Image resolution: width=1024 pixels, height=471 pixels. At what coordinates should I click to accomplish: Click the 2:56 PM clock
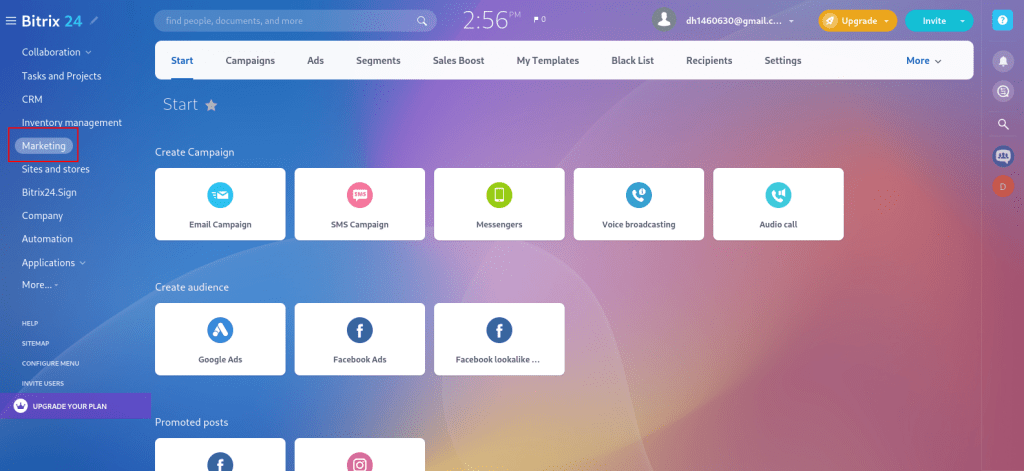pyautogui.click(x=492, y=20)
